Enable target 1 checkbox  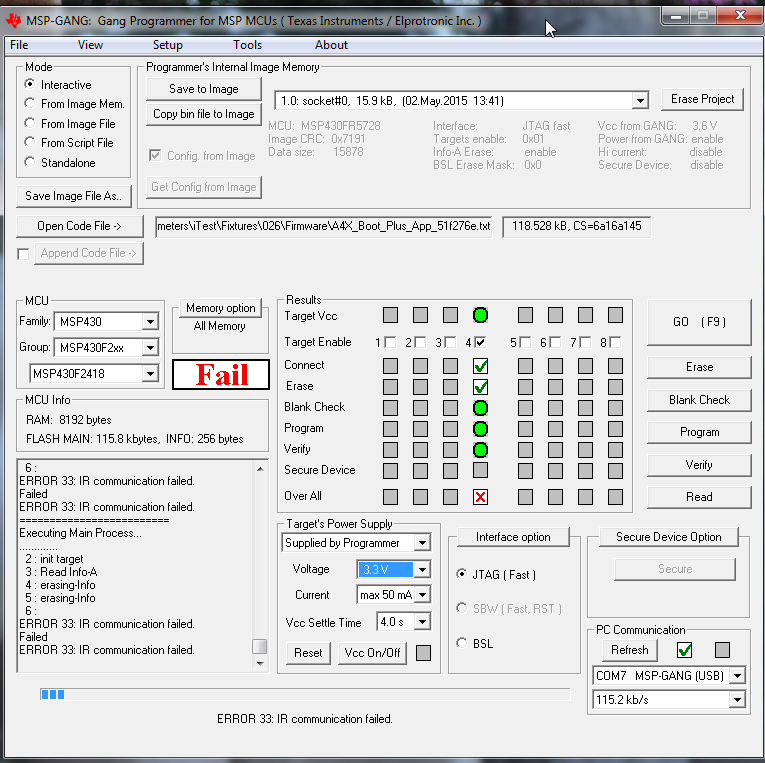[x=390, y=342]
